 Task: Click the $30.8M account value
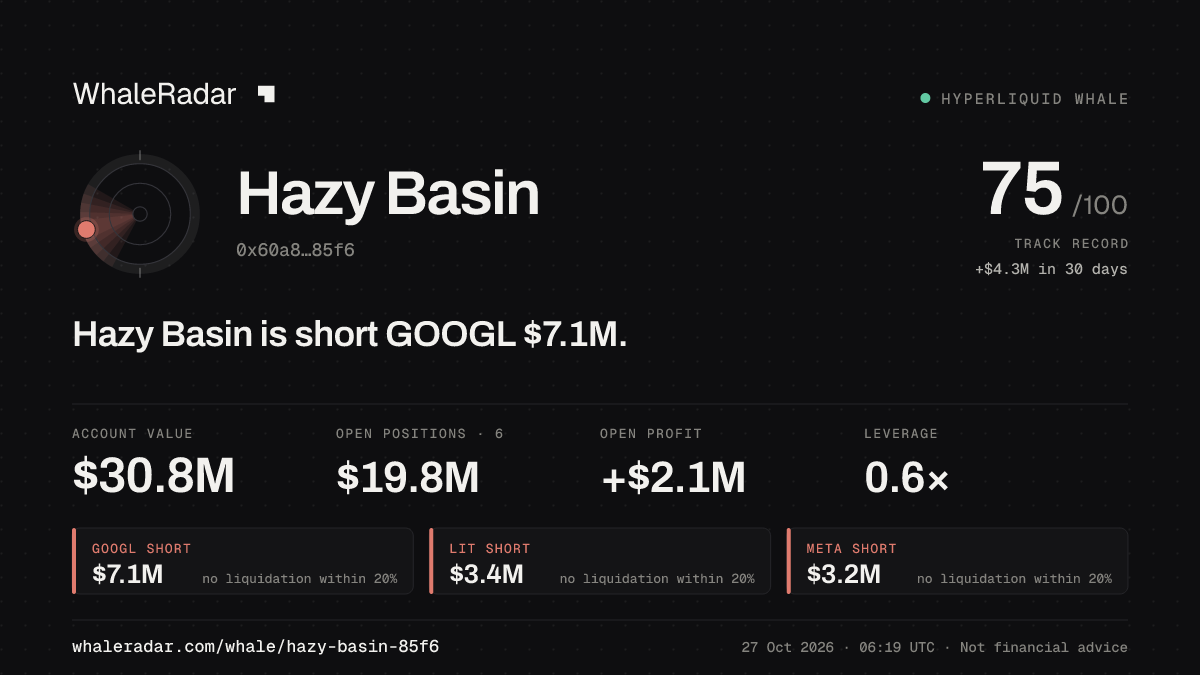click(154, 477)
